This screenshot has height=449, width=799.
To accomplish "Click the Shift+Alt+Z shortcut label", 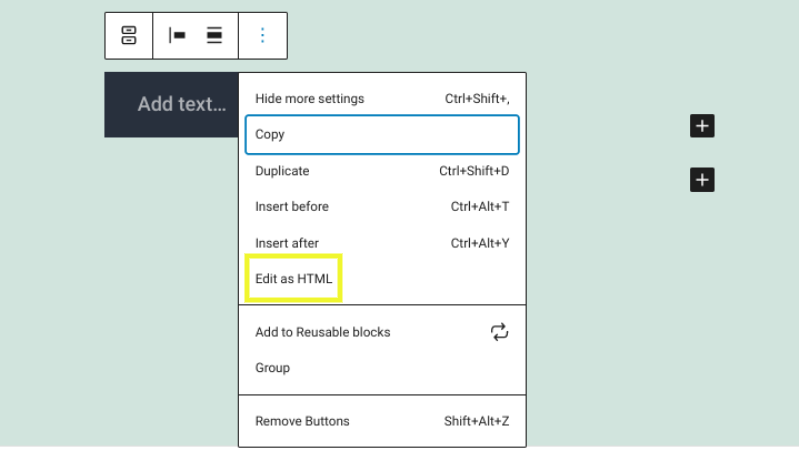I will click(476, 421).
